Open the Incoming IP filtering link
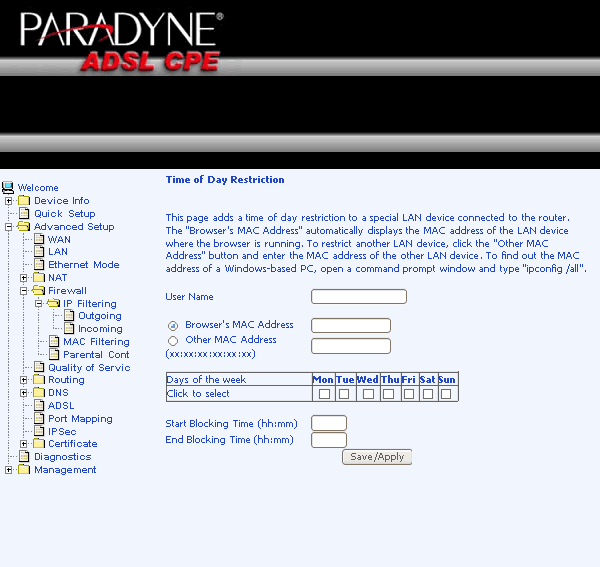The height and width of the screenshot is (567, 600). tap(100, 329)
